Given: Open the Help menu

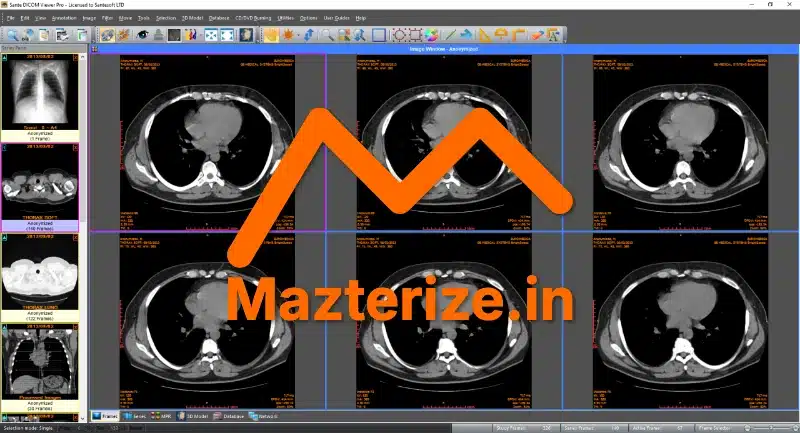Looking at the screenshot, I should pyautogui.click(x=361, y=18).
